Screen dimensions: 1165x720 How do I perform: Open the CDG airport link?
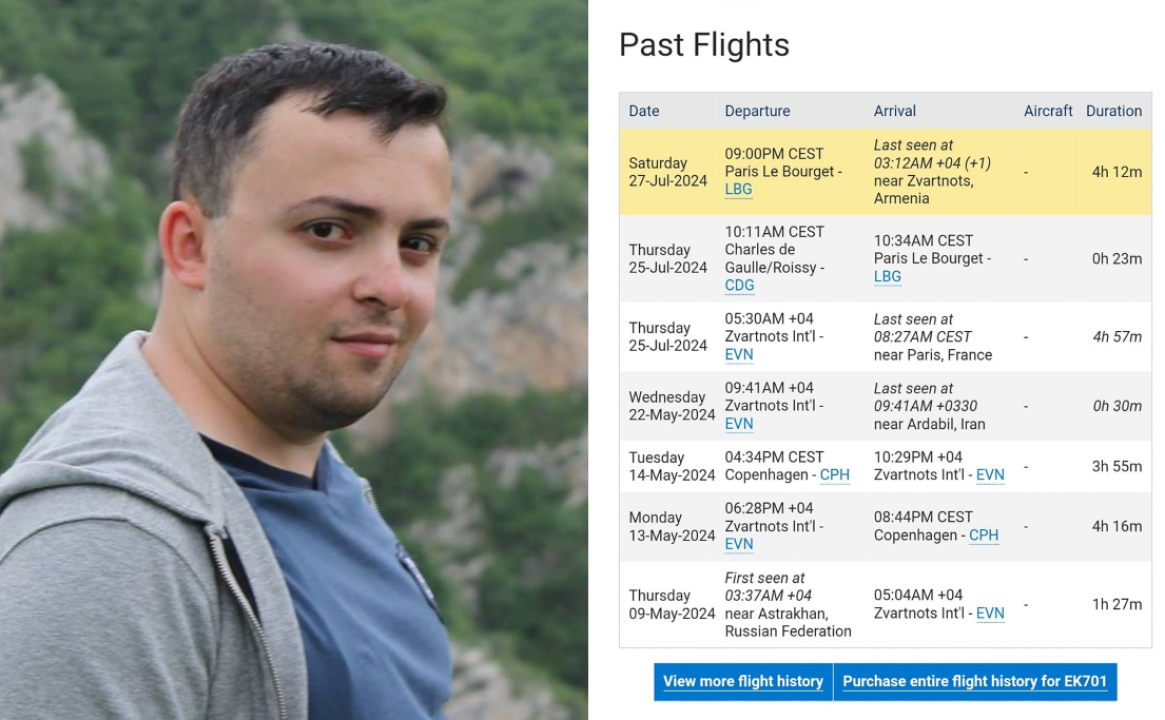pos(739,285)
